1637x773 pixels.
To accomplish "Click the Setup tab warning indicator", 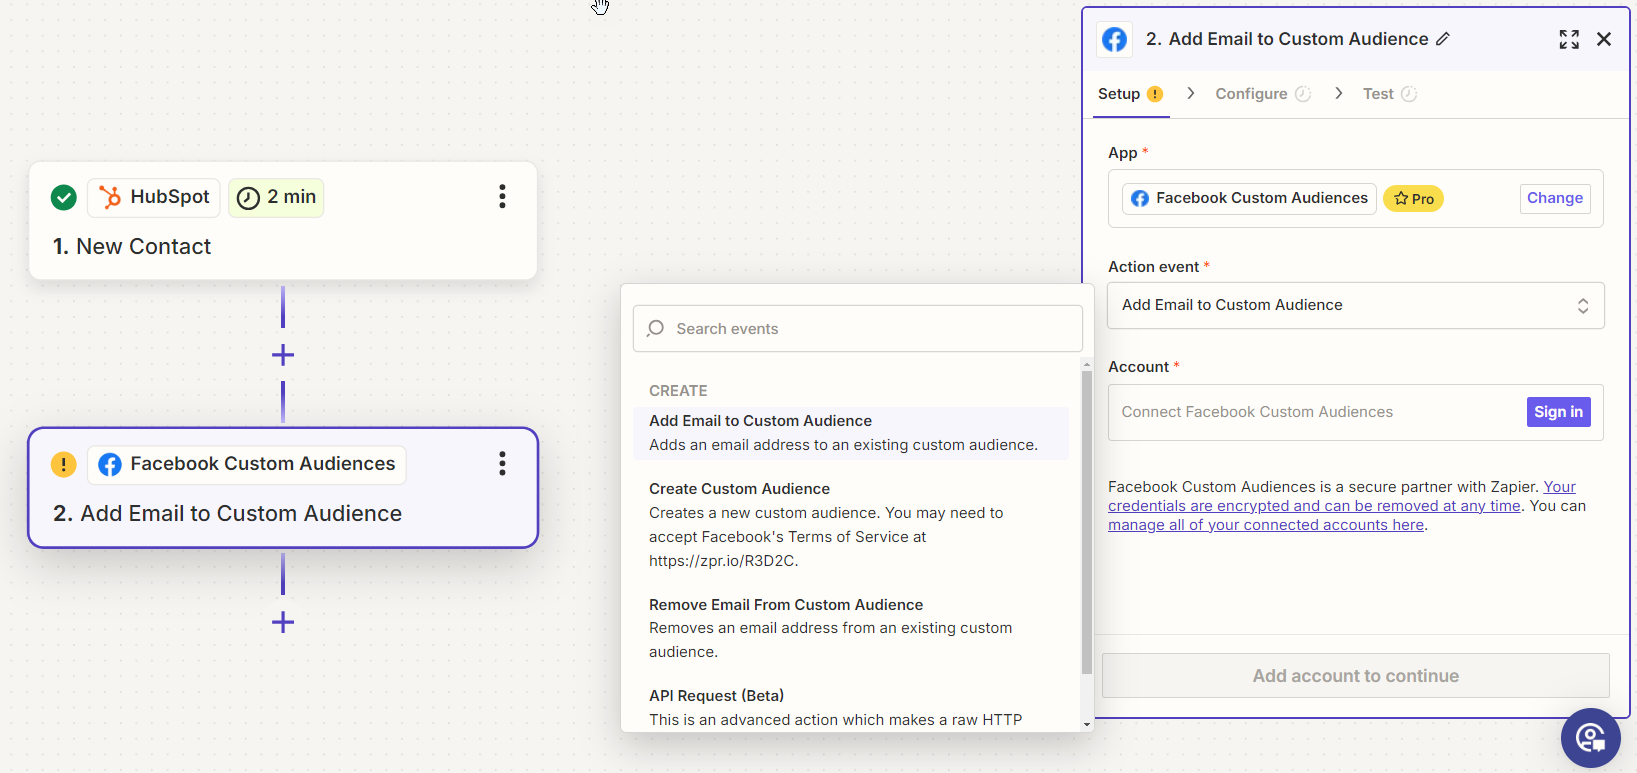I will point(1155,94).
